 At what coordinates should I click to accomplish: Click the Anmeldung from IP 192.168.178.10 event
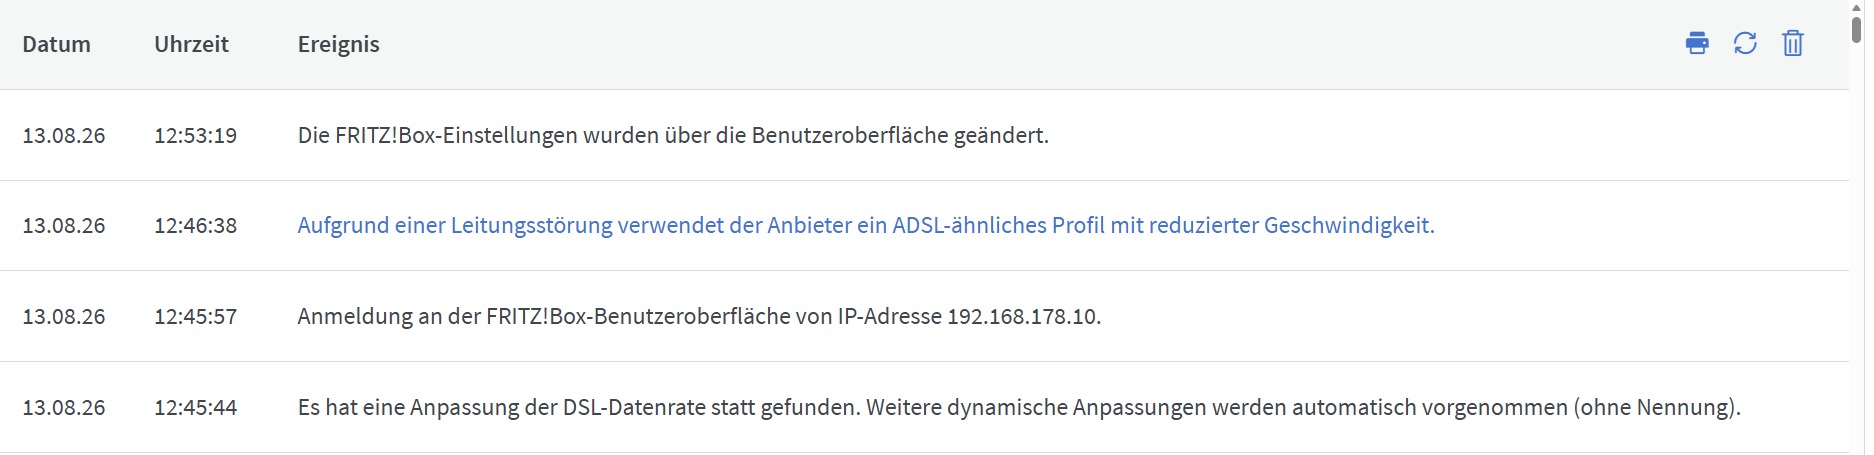click(699, 317)
